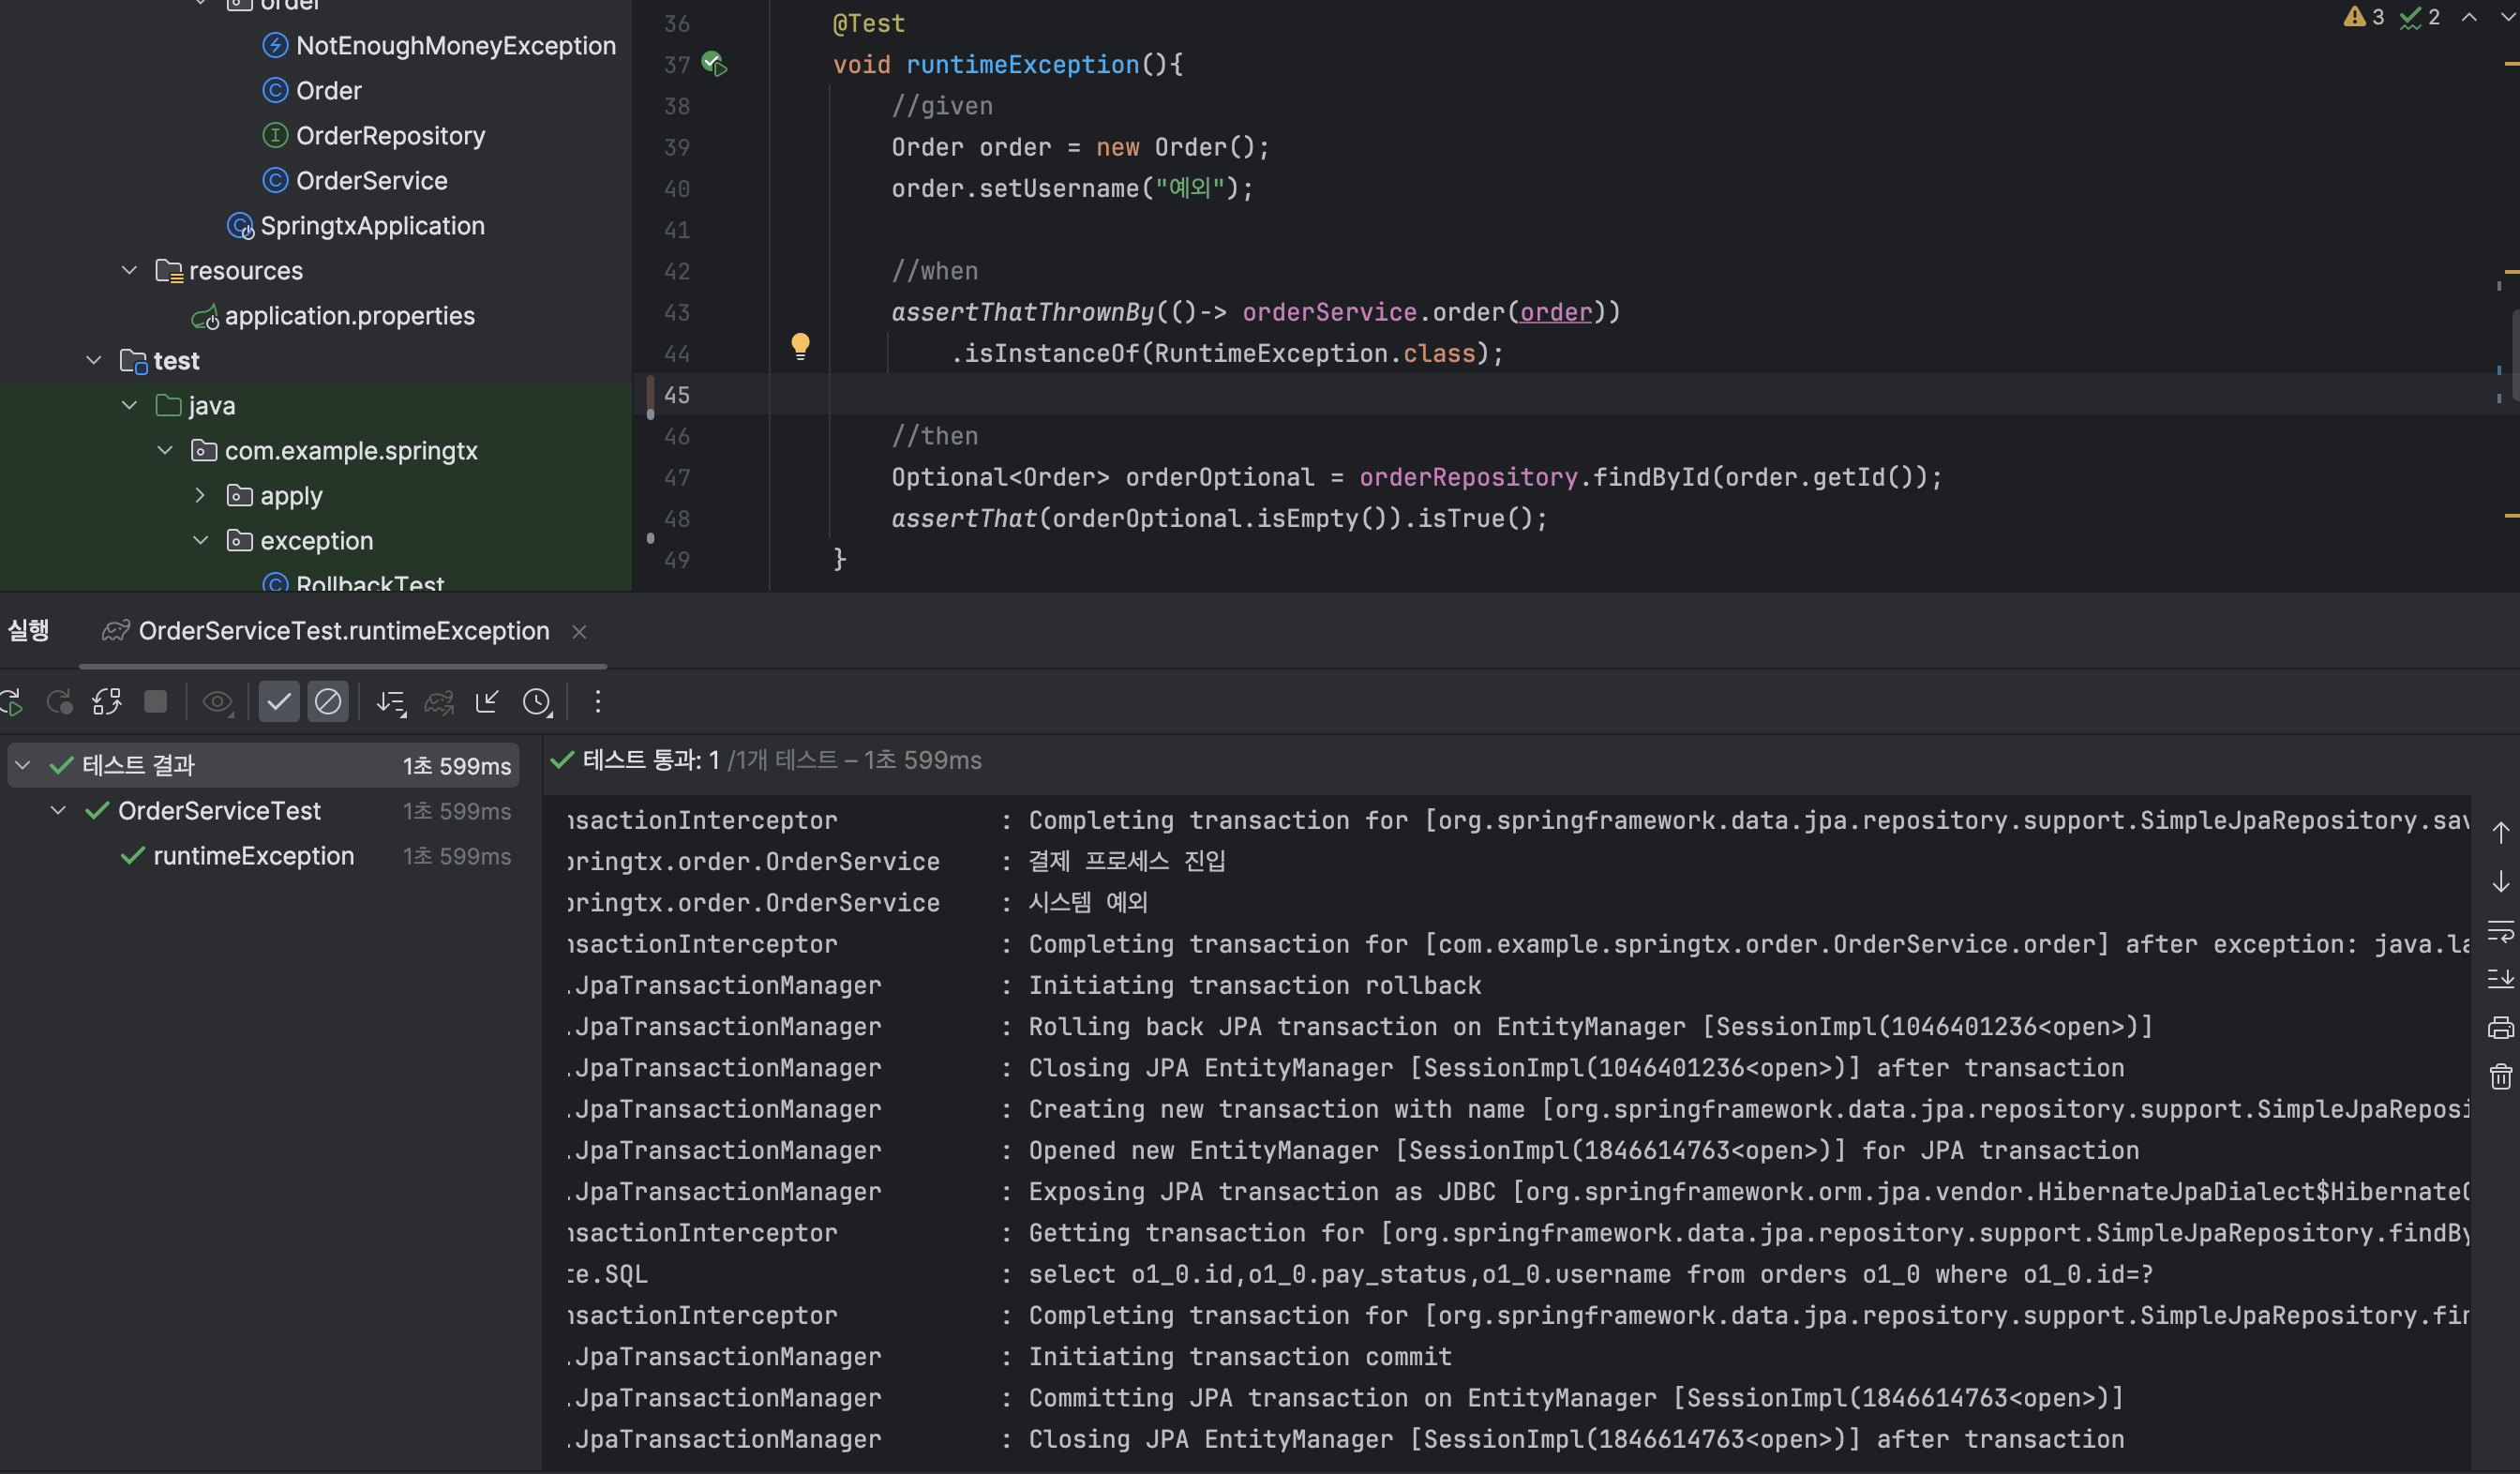This screenshot has height=1474, width=2520.
Task: Open OrderRepository in the project tree
Action: (390, 136)
